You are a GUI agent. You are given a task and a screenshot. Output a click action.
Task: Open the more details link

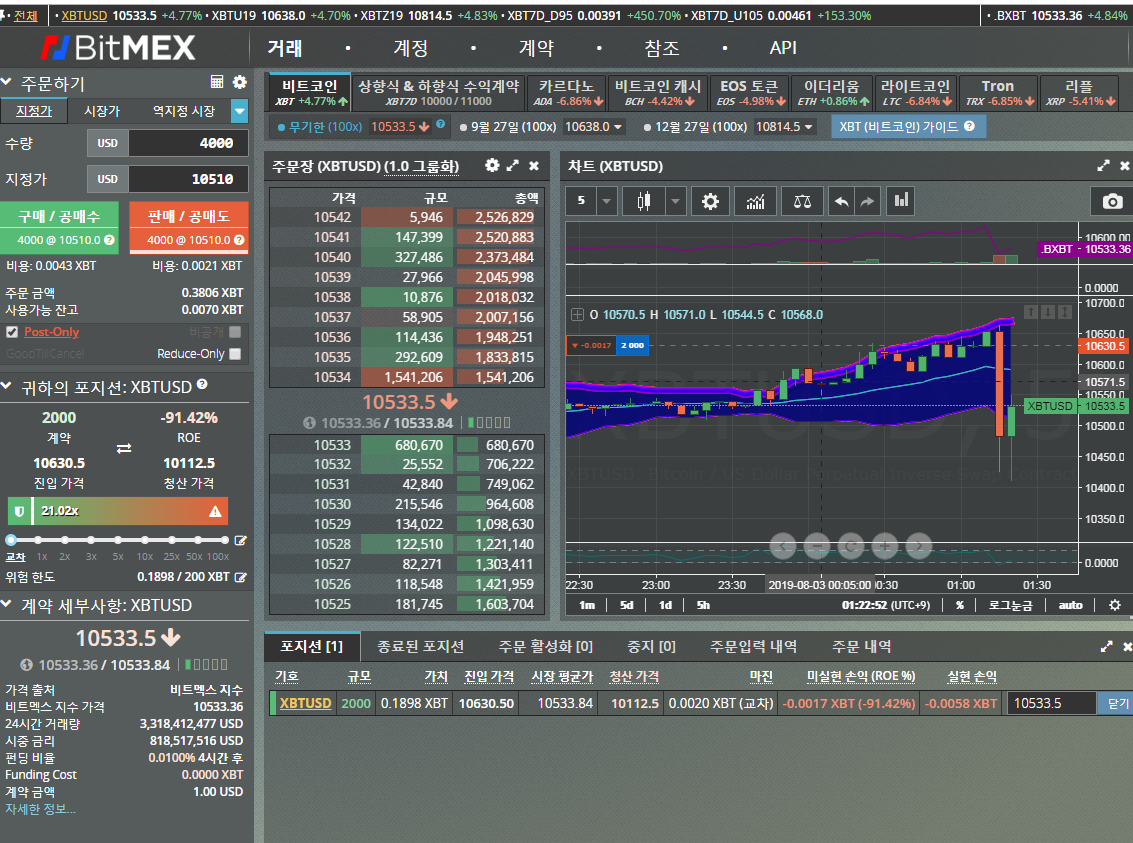tap(40, 808)
